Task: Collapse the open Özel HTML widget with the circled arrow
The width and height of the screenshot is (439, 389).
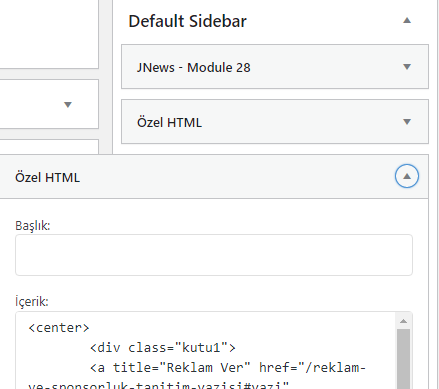Action: coord(407,176)
